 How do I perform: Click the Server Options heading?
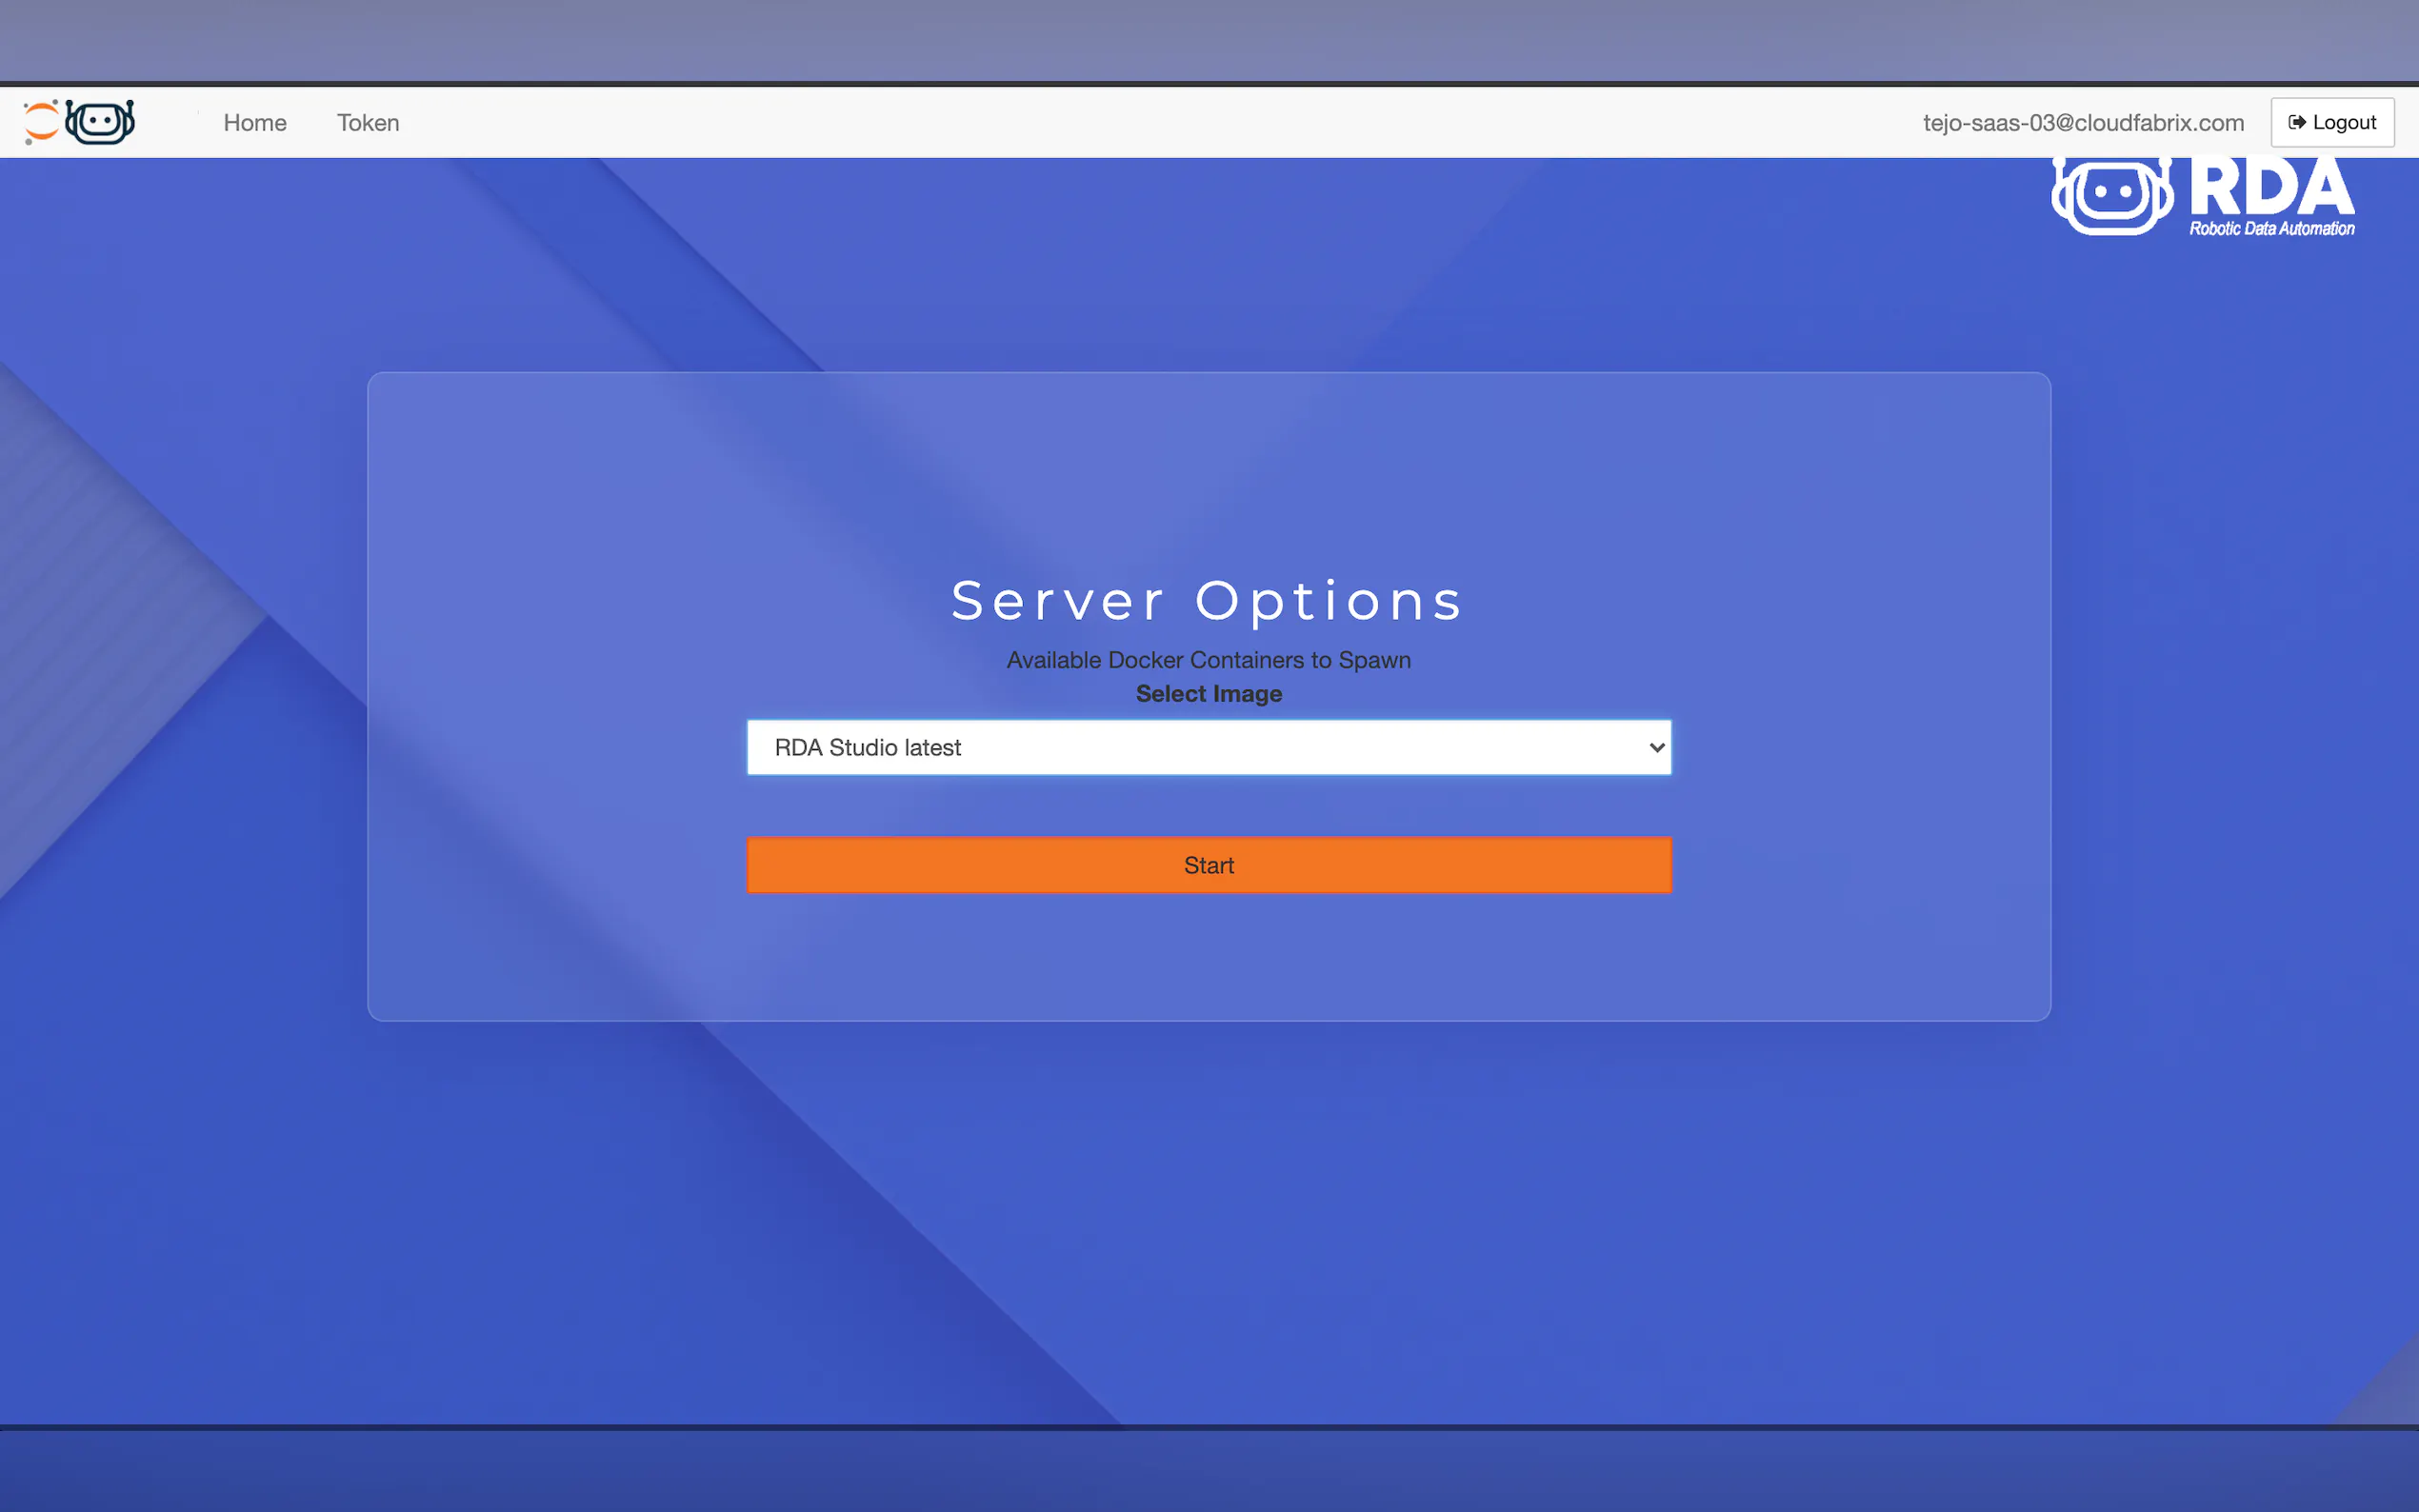[1208, 600]
